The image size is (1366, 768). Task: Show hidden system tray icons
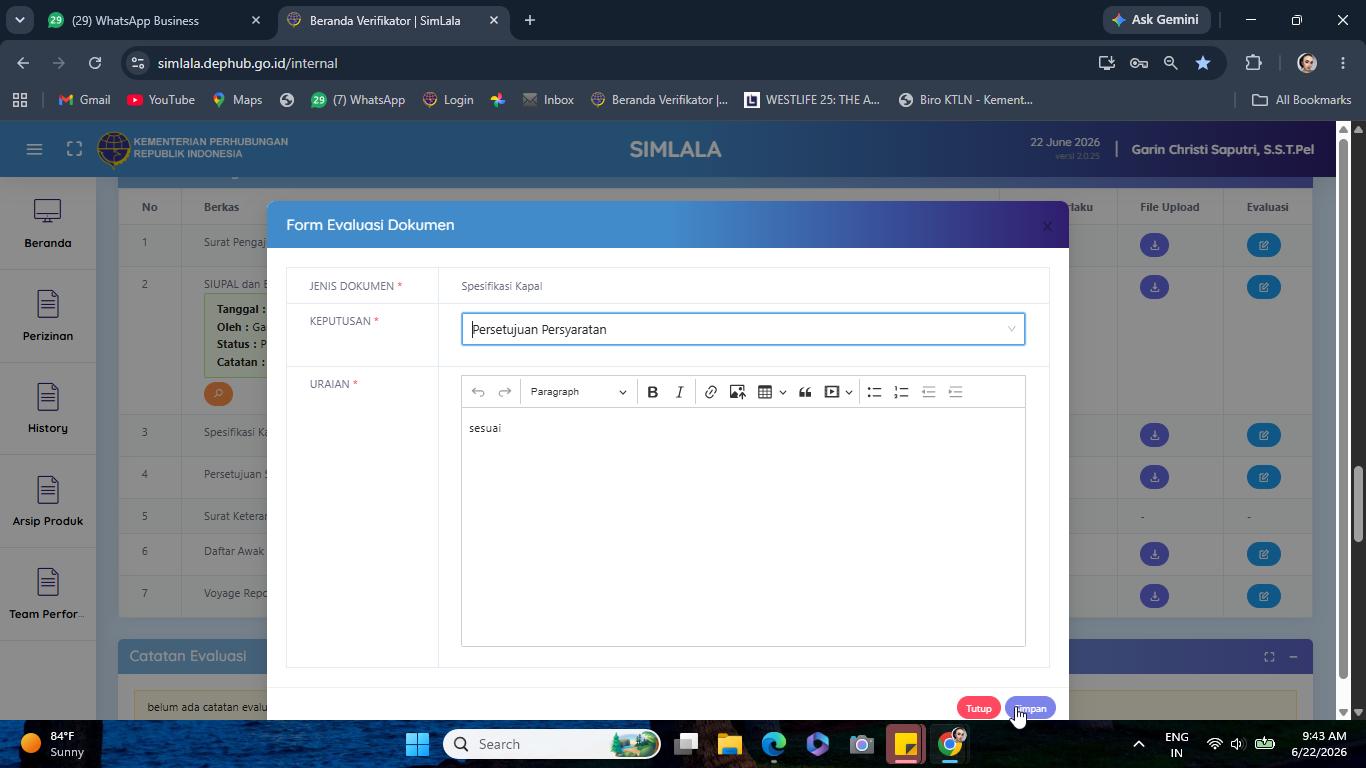(x=1138, y=744)
